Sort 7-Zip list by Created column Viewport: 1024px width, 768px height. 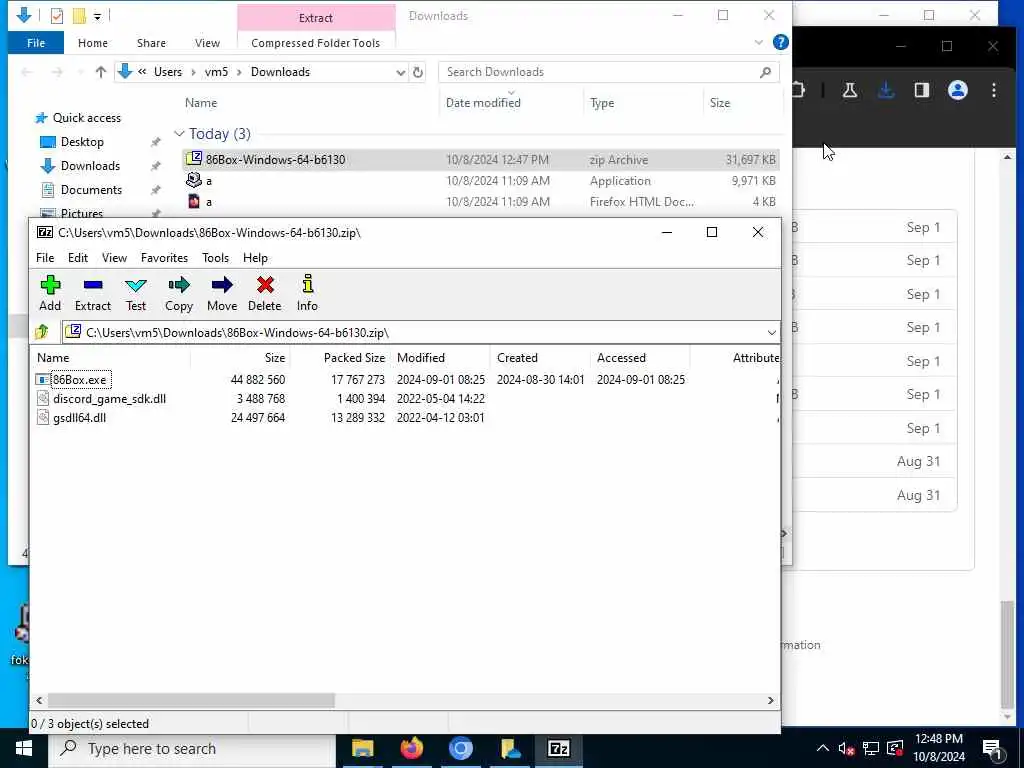541,358
